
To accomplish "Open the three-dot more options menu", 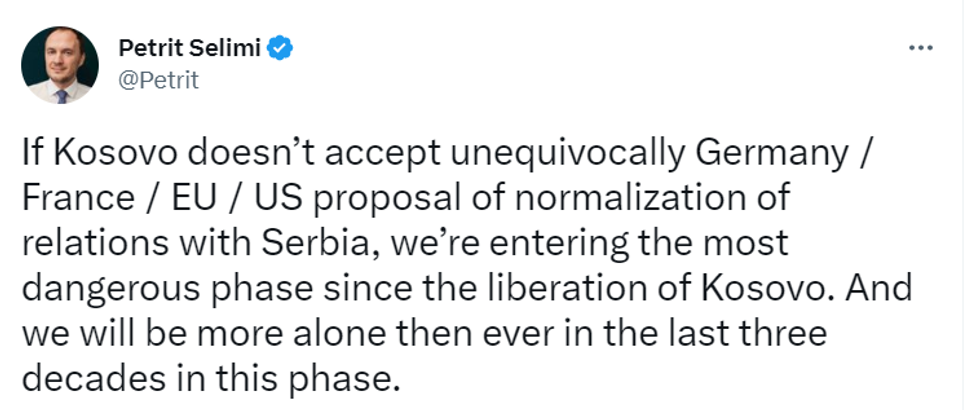I will point(920,48).
